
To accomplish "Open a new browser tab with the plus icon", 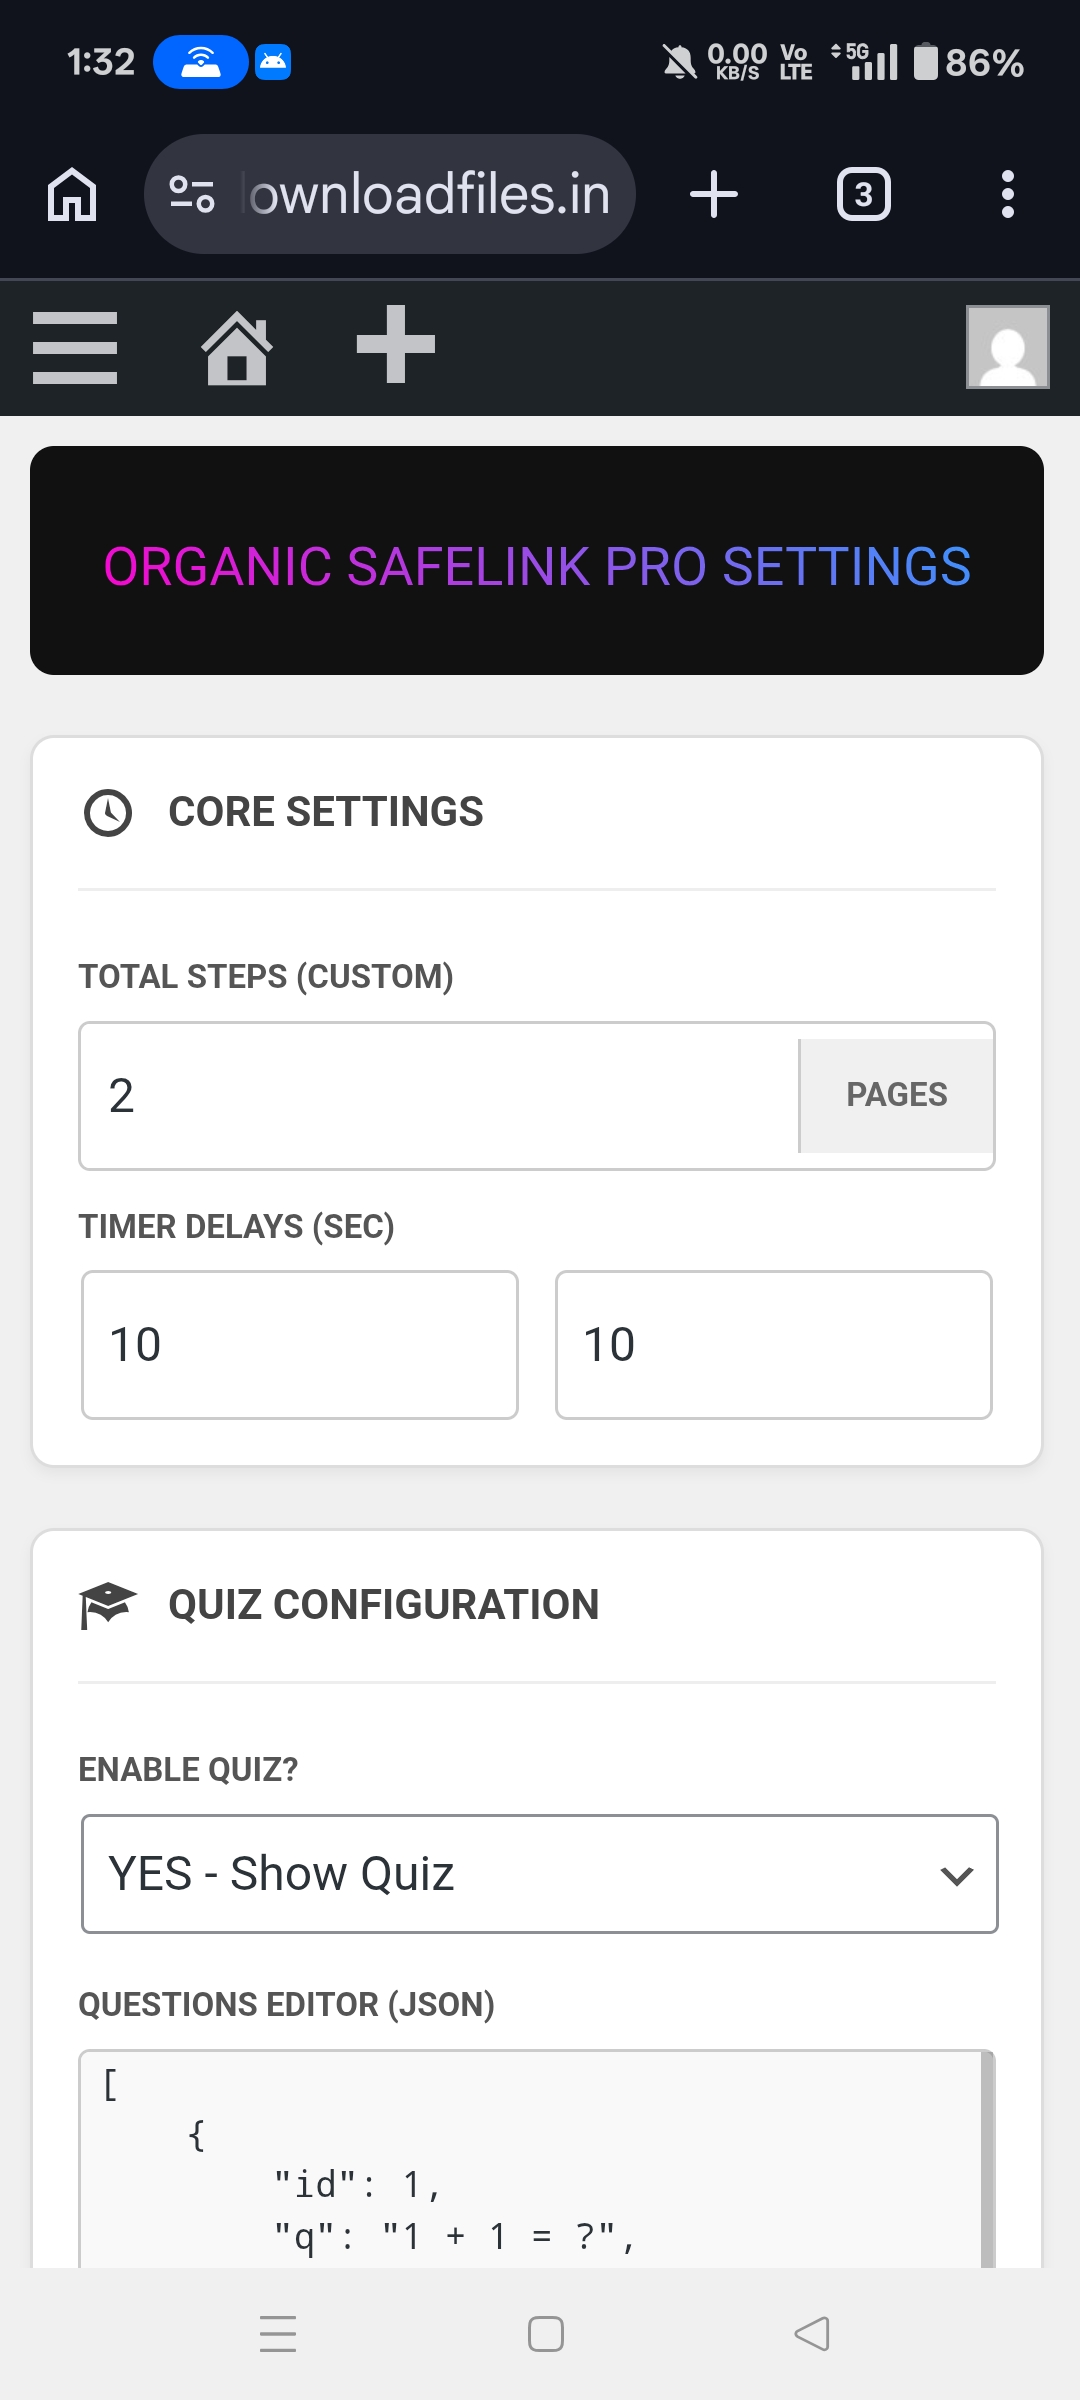I will tap(713, 193).
